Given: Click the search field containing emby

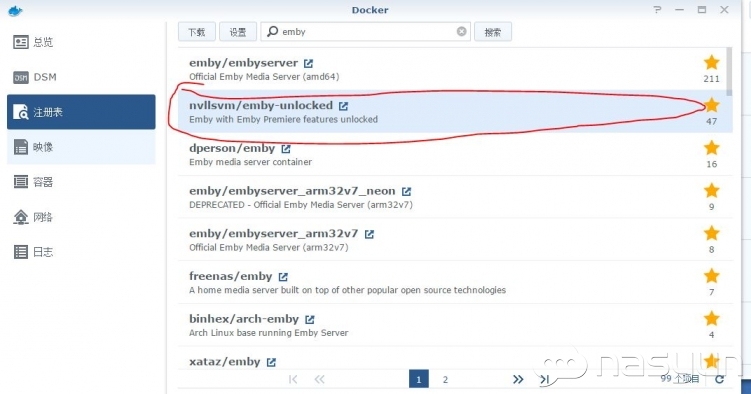Looking at the screenshot, I should pyautogui.click(x=365, y=32).
